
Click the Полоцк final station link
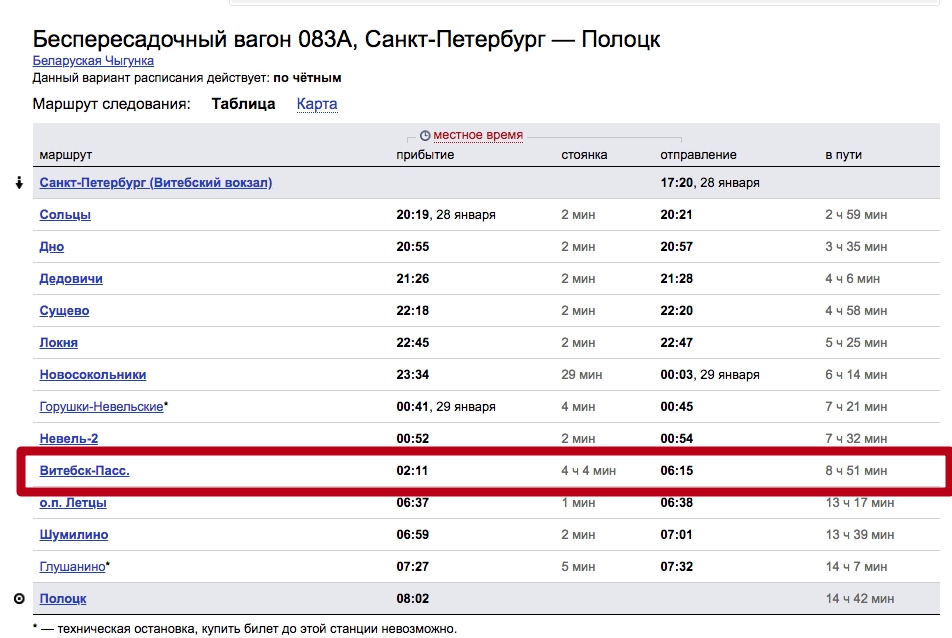point(62,599)
